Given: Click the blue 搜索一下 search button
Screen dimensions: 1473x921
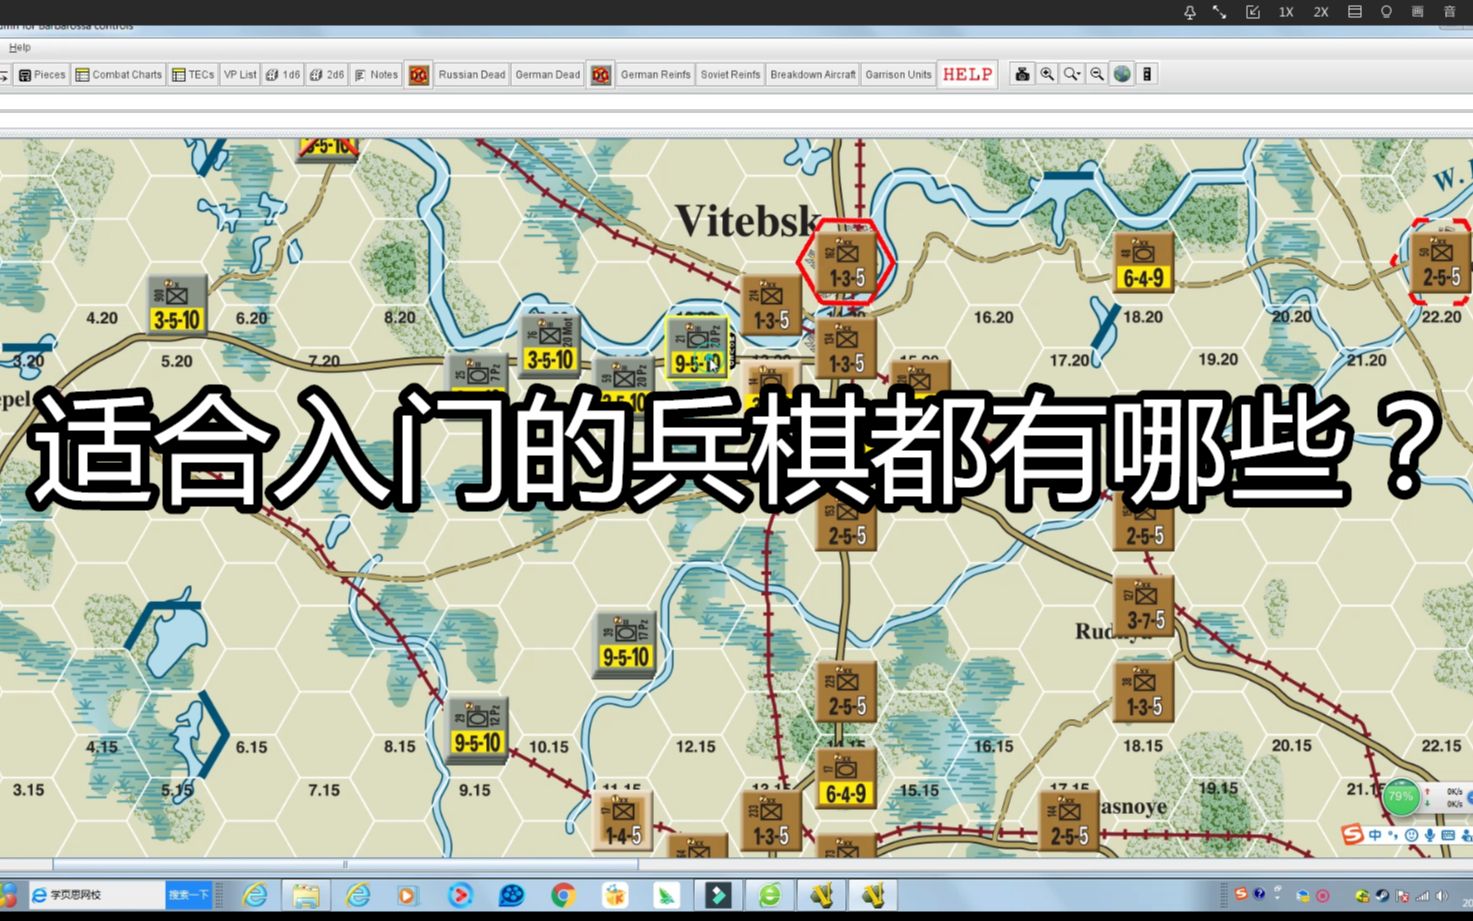Looking at the screenshot, I should [x=188, y=894].
